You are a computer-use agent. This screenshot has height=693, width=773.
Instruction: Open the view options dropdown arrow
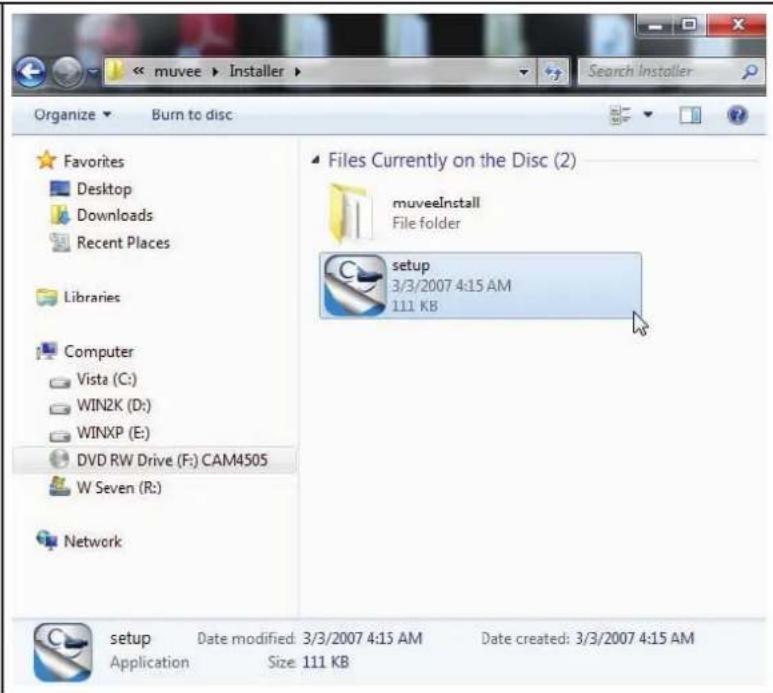(648, 115)
